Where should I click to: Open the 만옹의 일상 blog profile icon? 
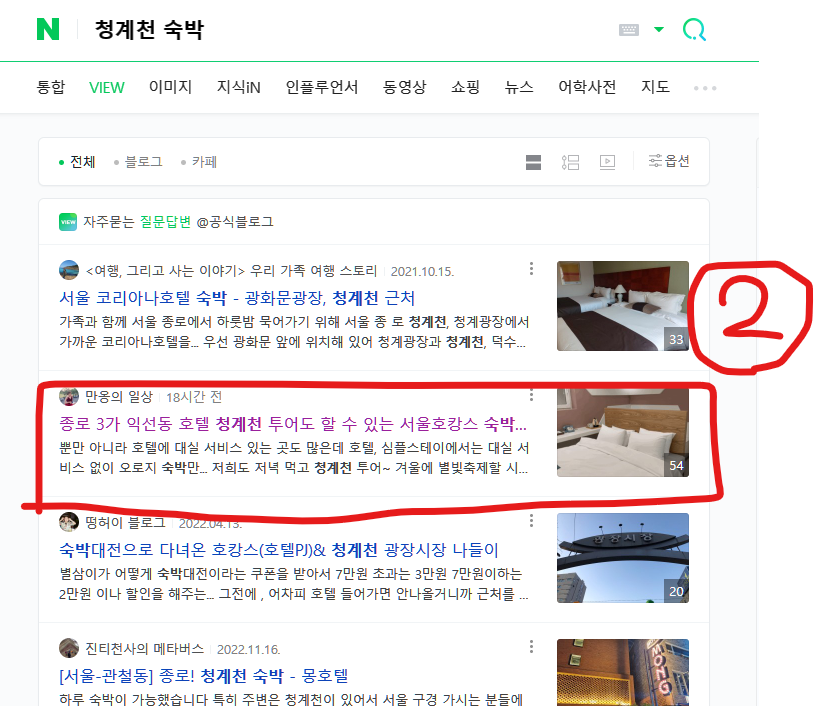click(x=69, y=397)
